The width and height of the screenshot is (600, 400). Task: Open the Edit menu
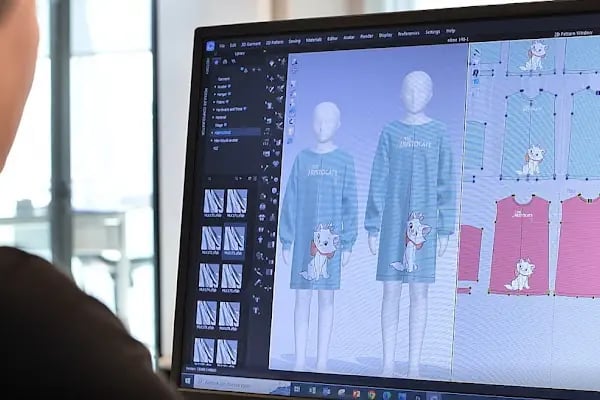[233, 45]
